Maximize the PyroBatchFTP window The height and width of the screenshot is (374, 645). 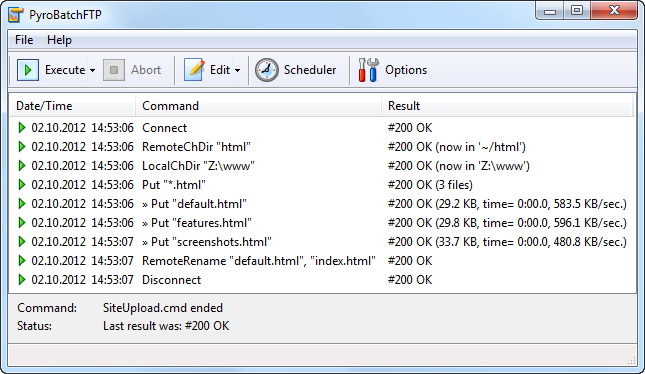[x=577, y=11]
